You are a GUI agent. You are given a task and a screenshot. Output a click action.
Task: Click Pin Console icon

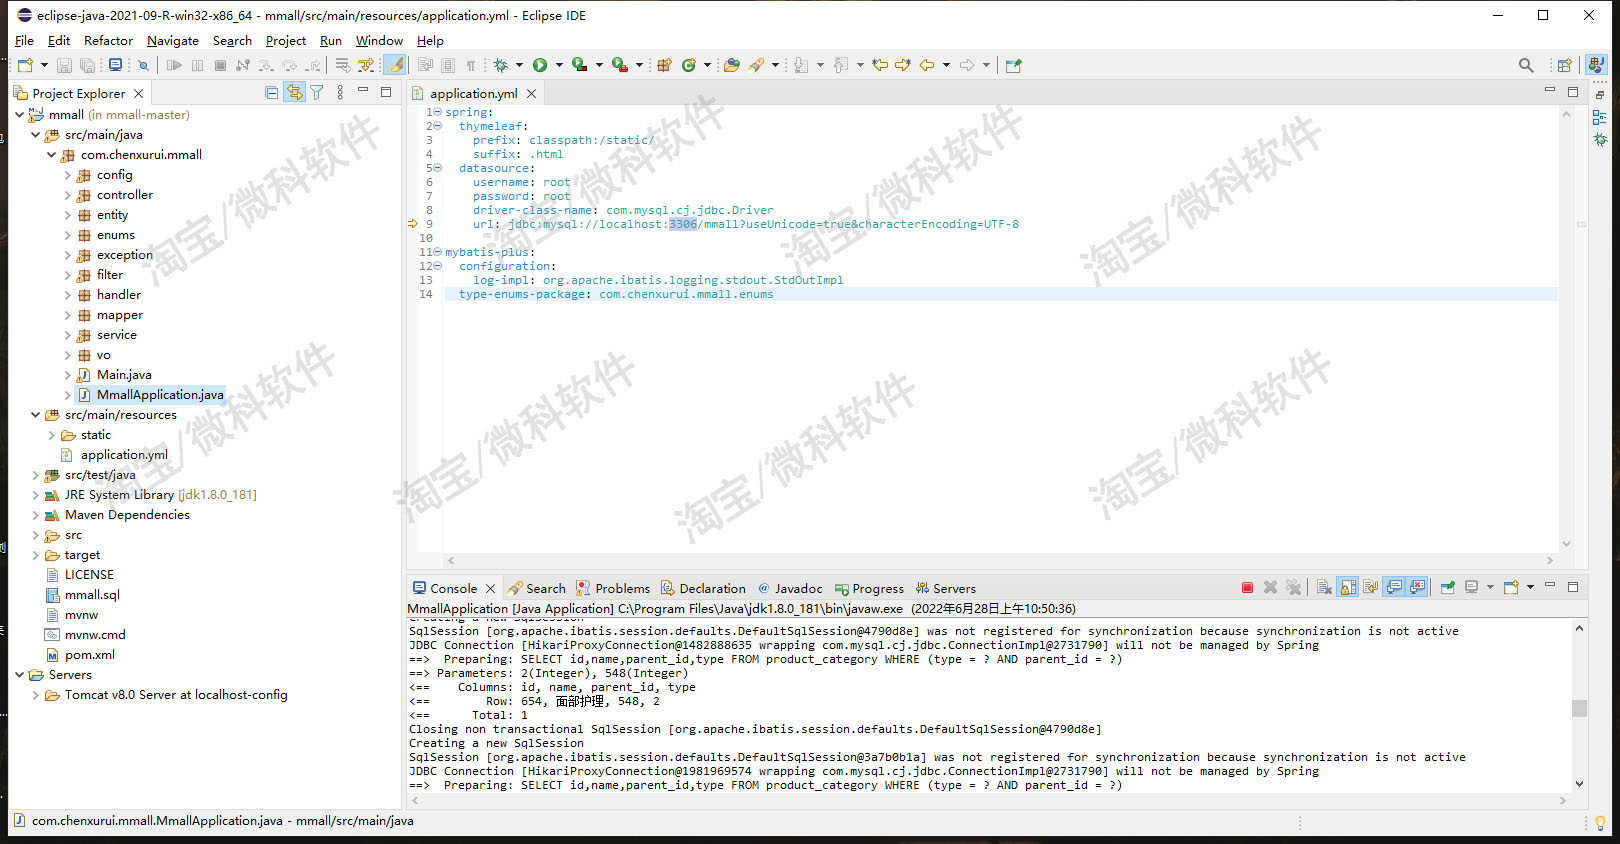tap(1447, 588)
